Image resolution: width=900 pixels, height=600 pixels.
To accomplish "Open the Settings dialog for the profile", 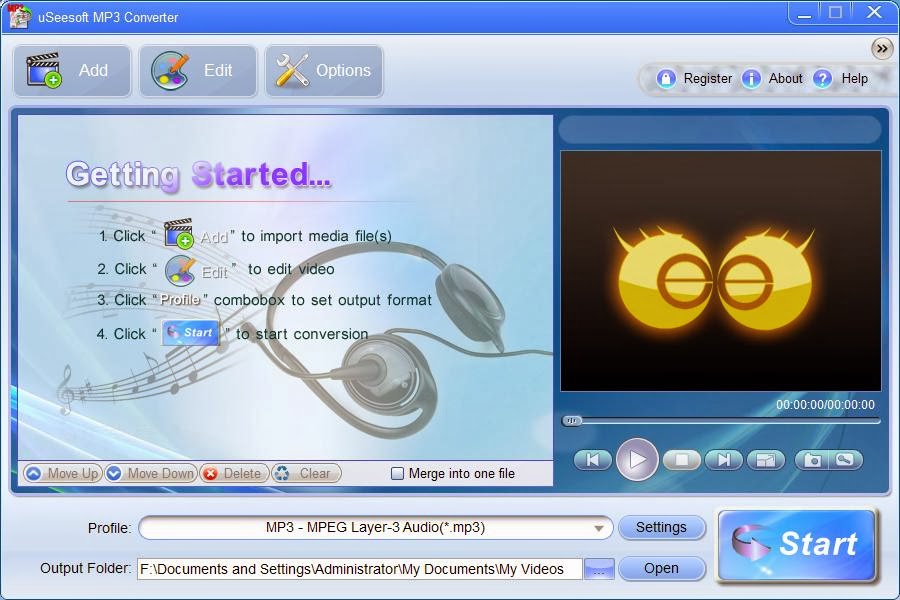I will (x=663, y=527).
